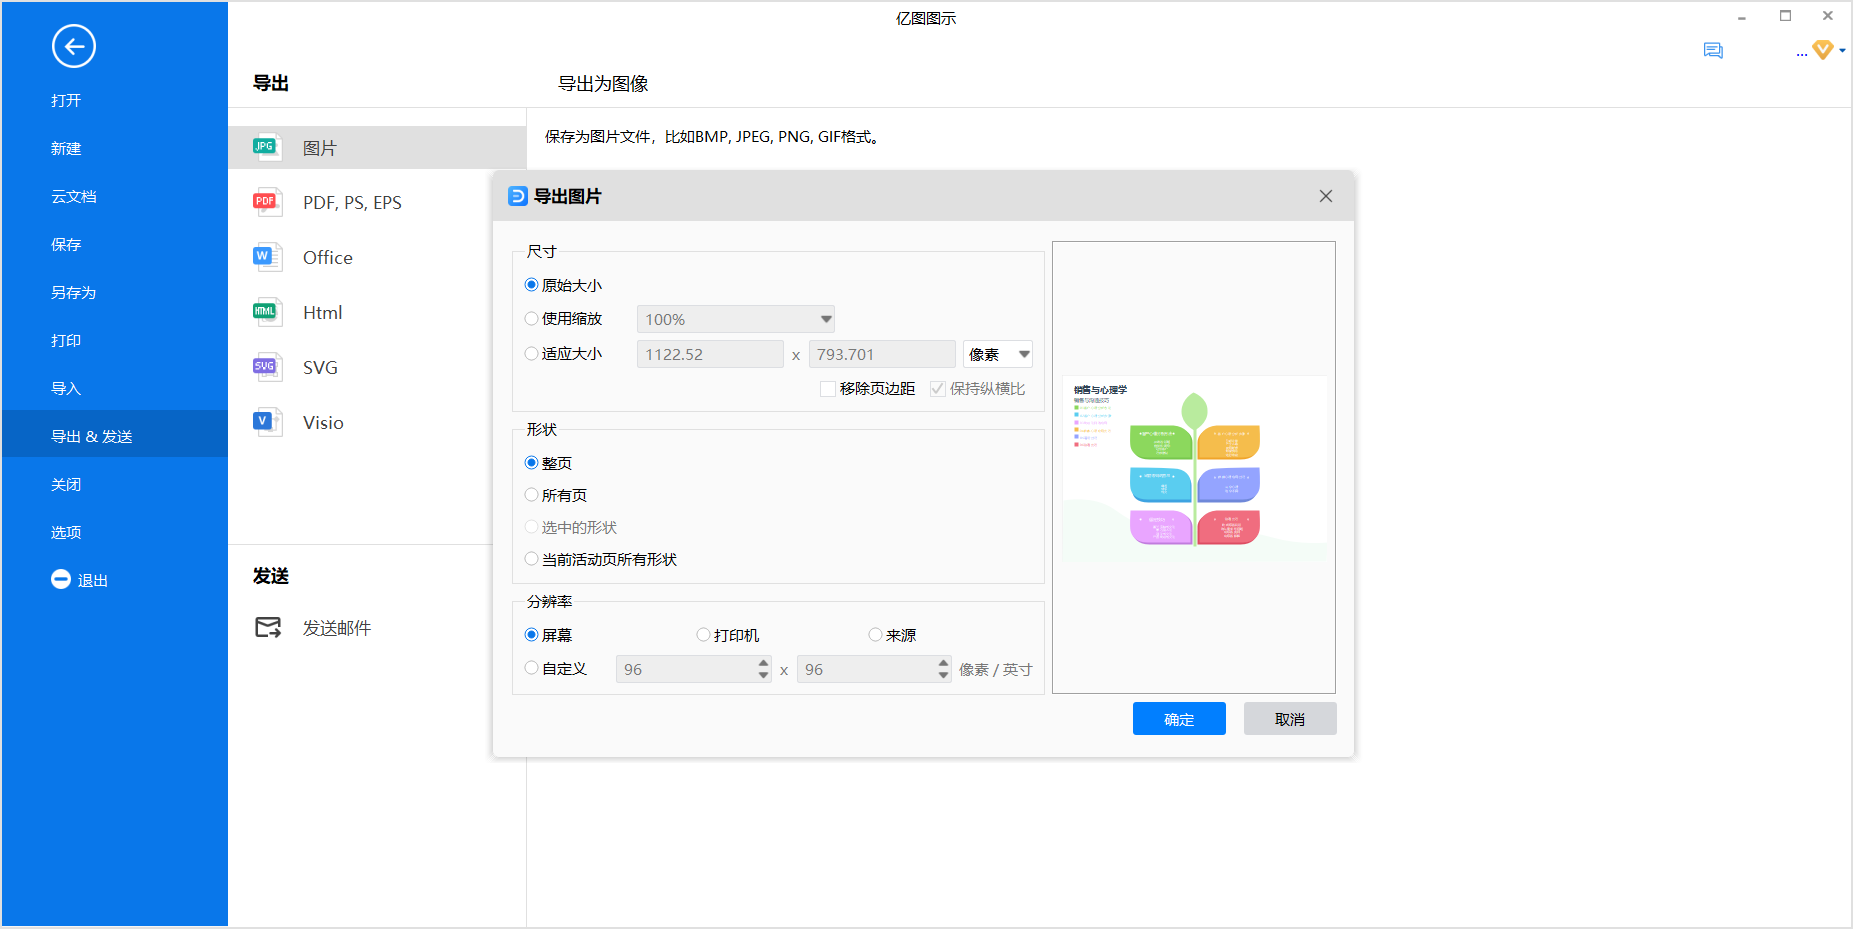This screenshot has height=929, width=1853.
Task: Tick the 移除页边距 checkbox
Action: (x=828, y=389)
